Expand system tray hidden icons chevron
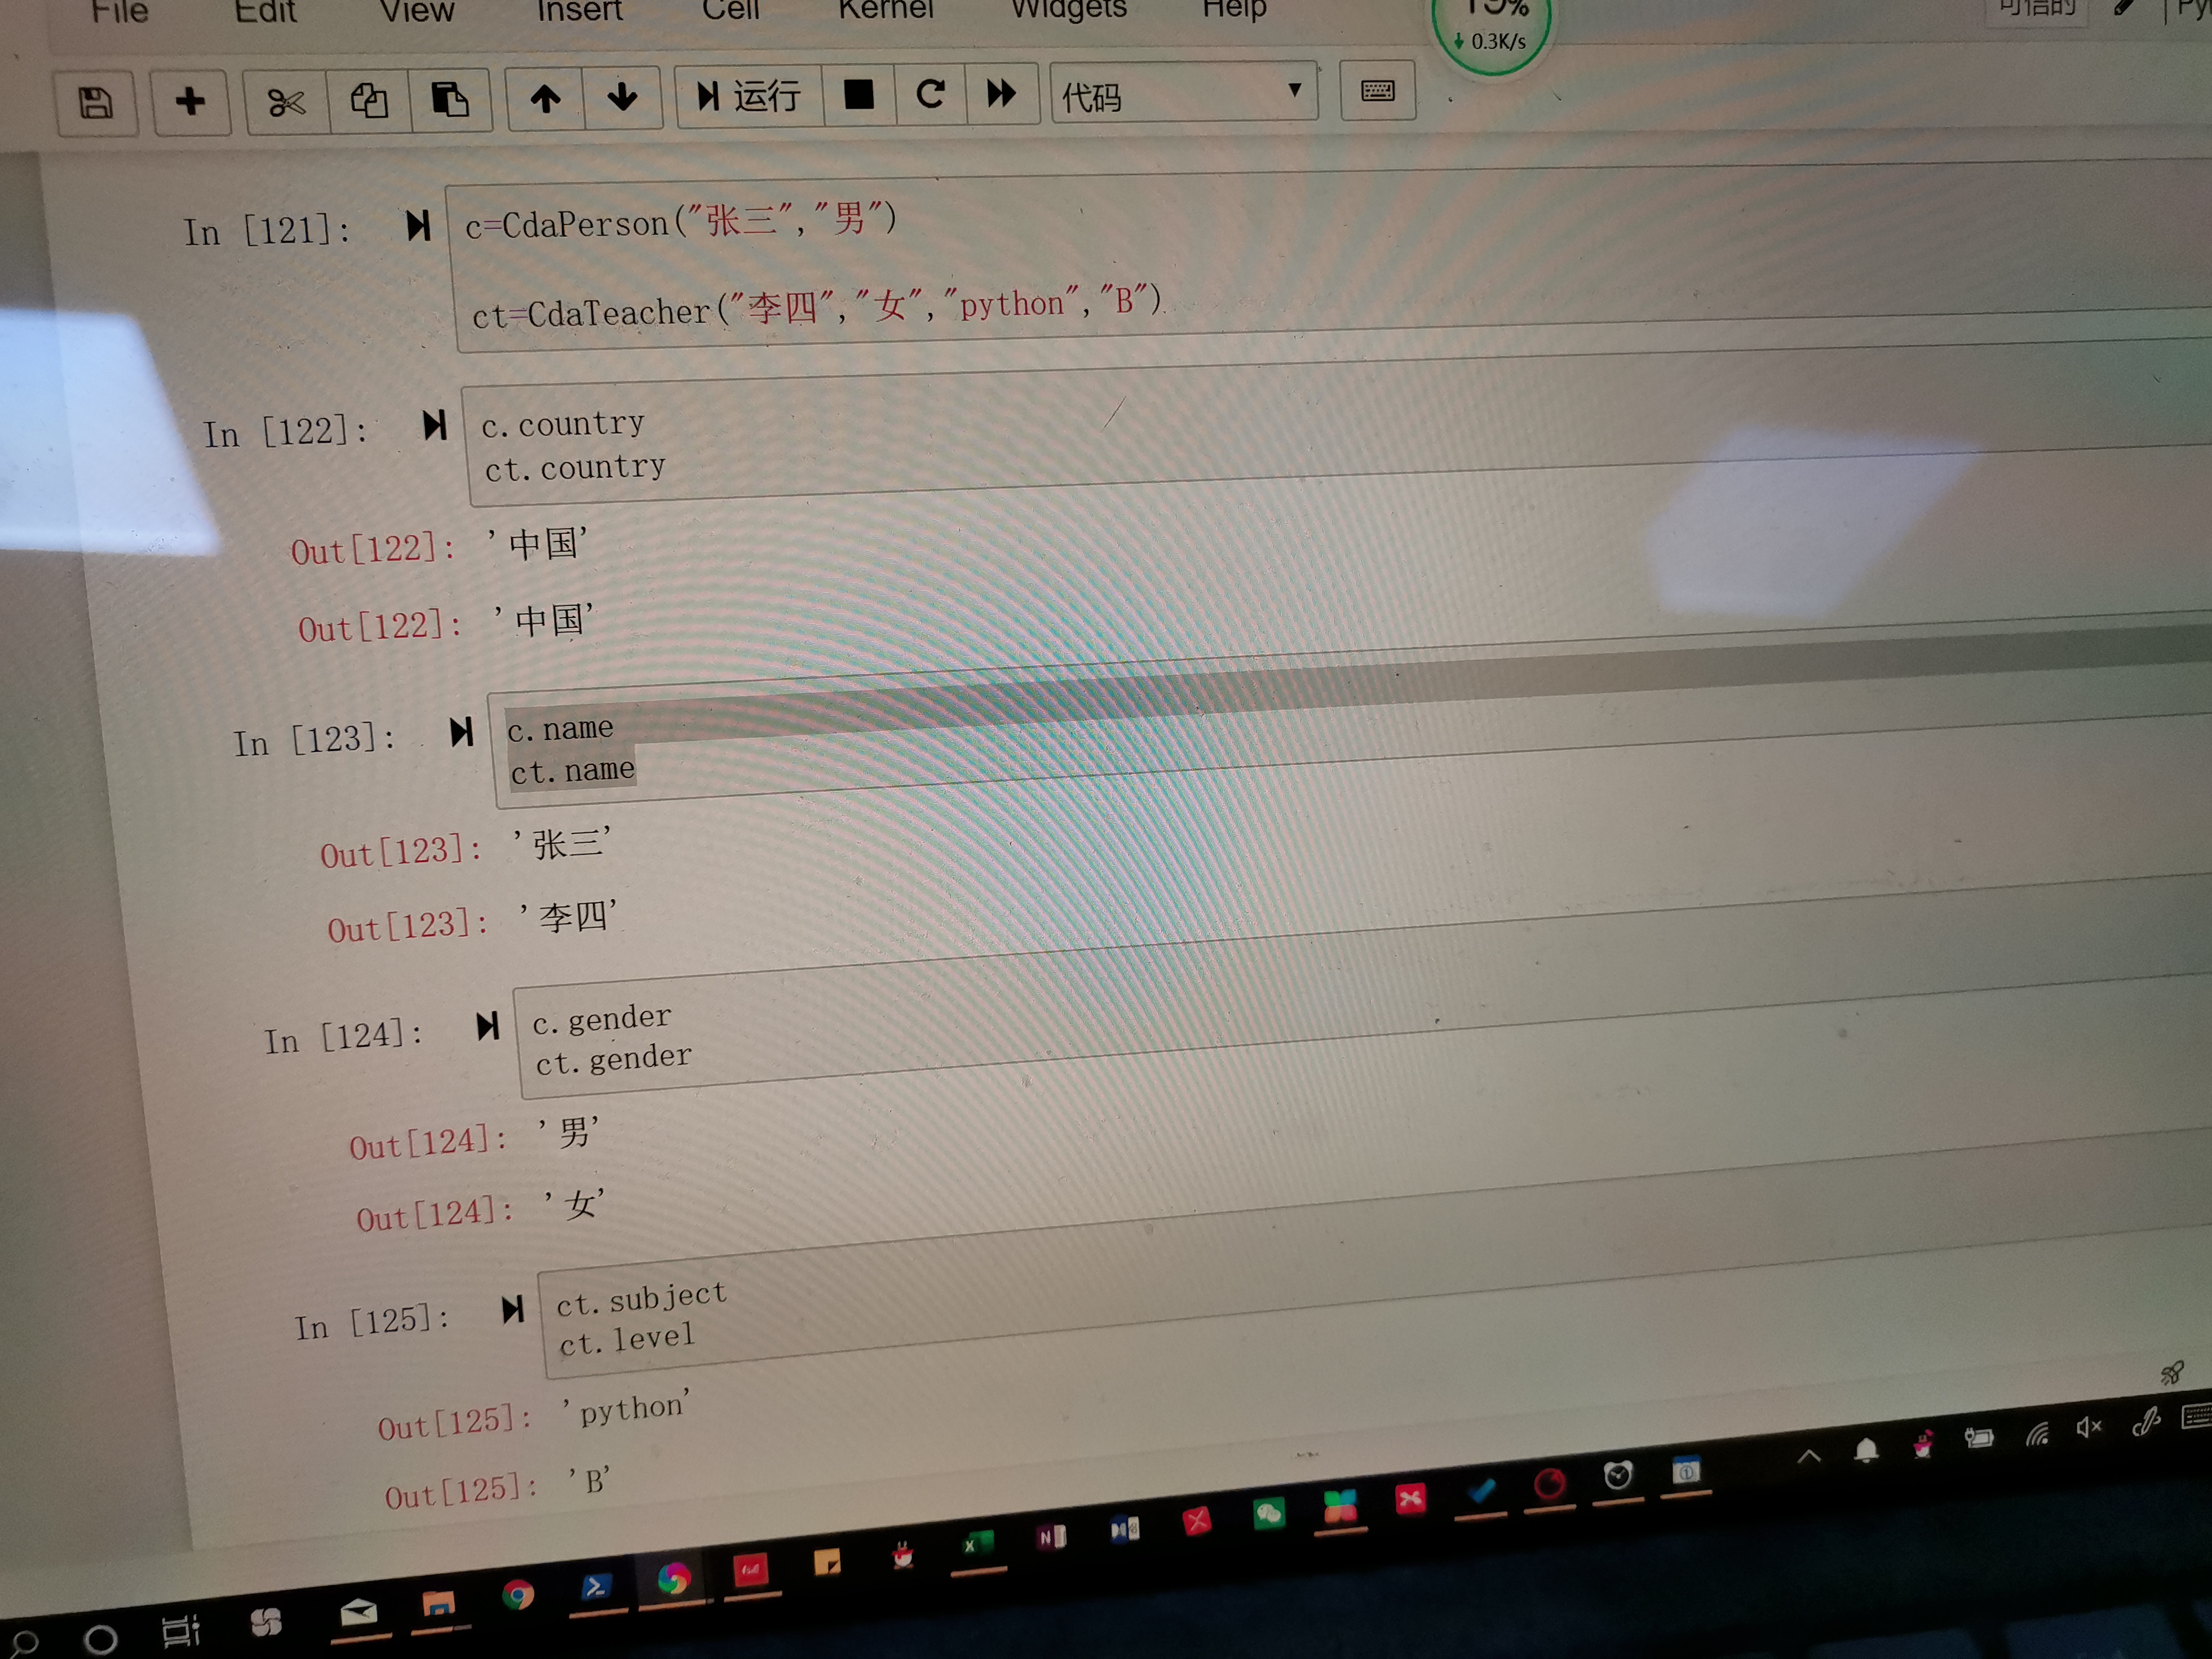Screen dimensions: 2212x1659 click(1808, 1457)
